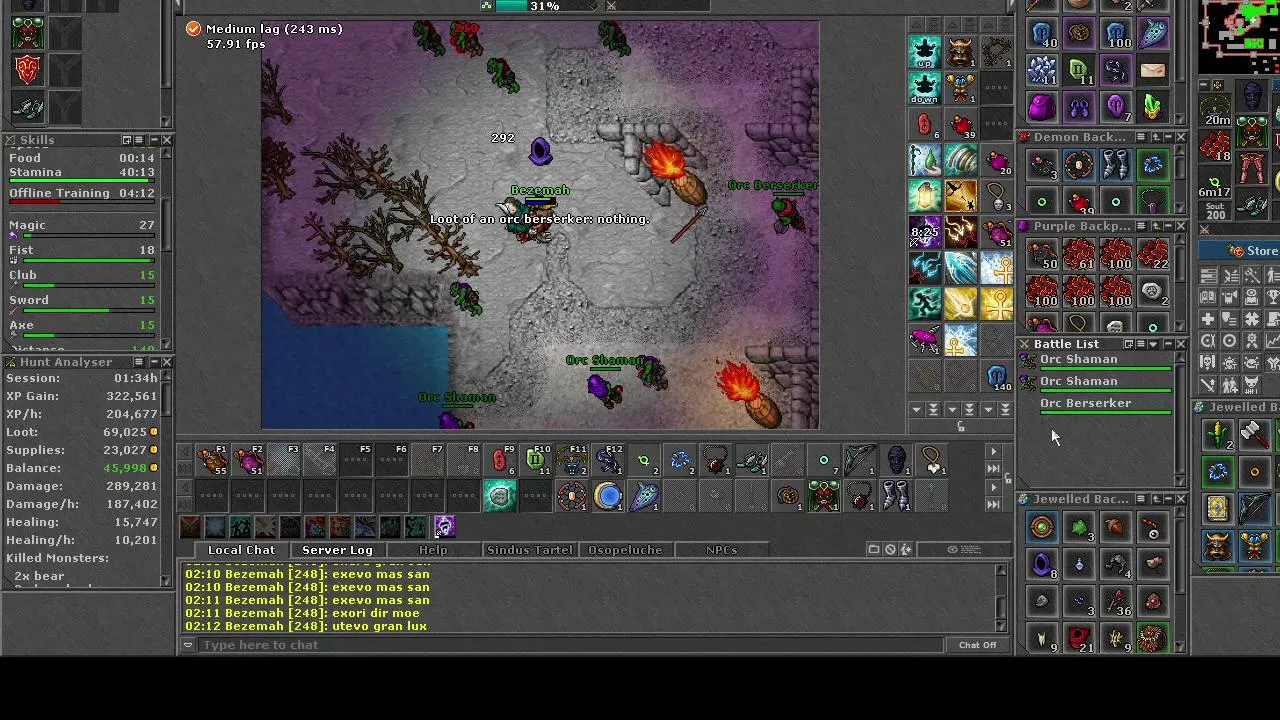Open the Store
This screenshot has width=1280, height=720.
tap(1241, 251)
